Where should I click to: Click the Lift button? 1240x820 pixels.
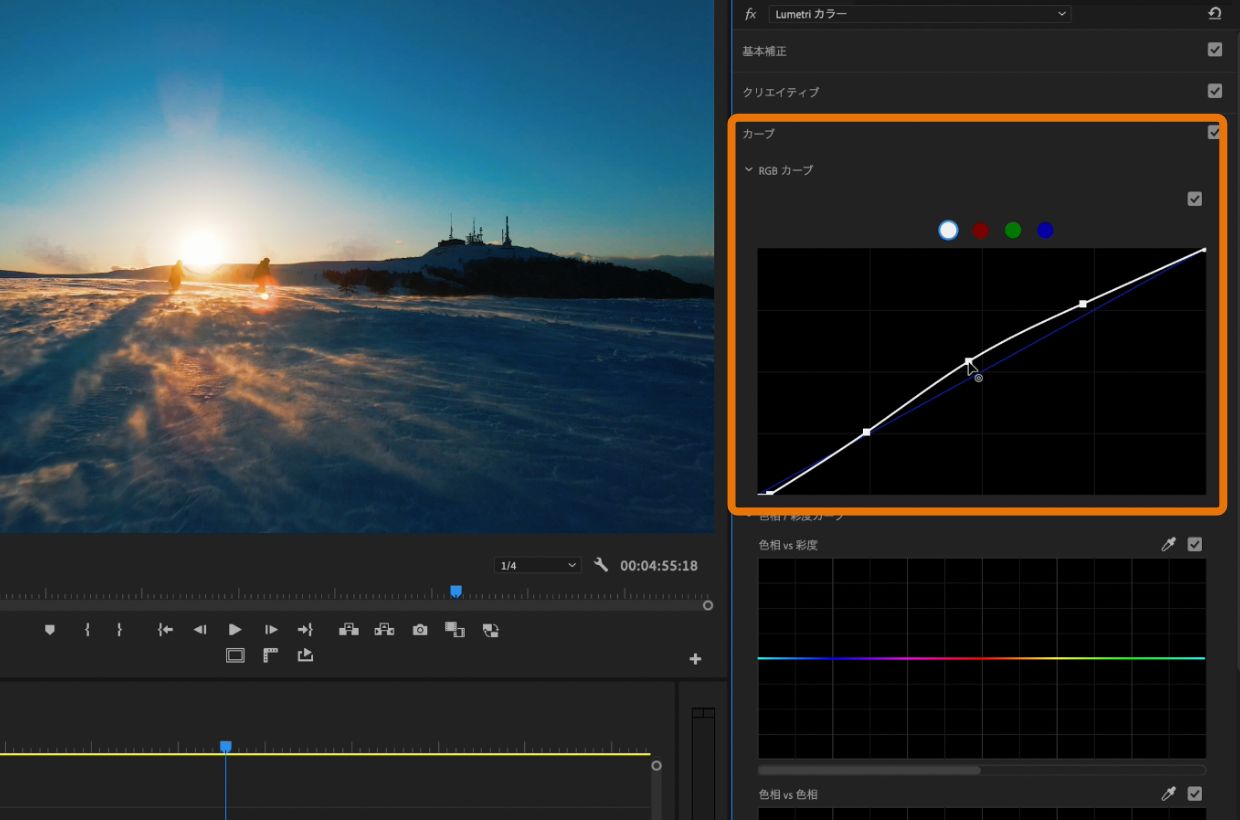click(x=349, y=630)
